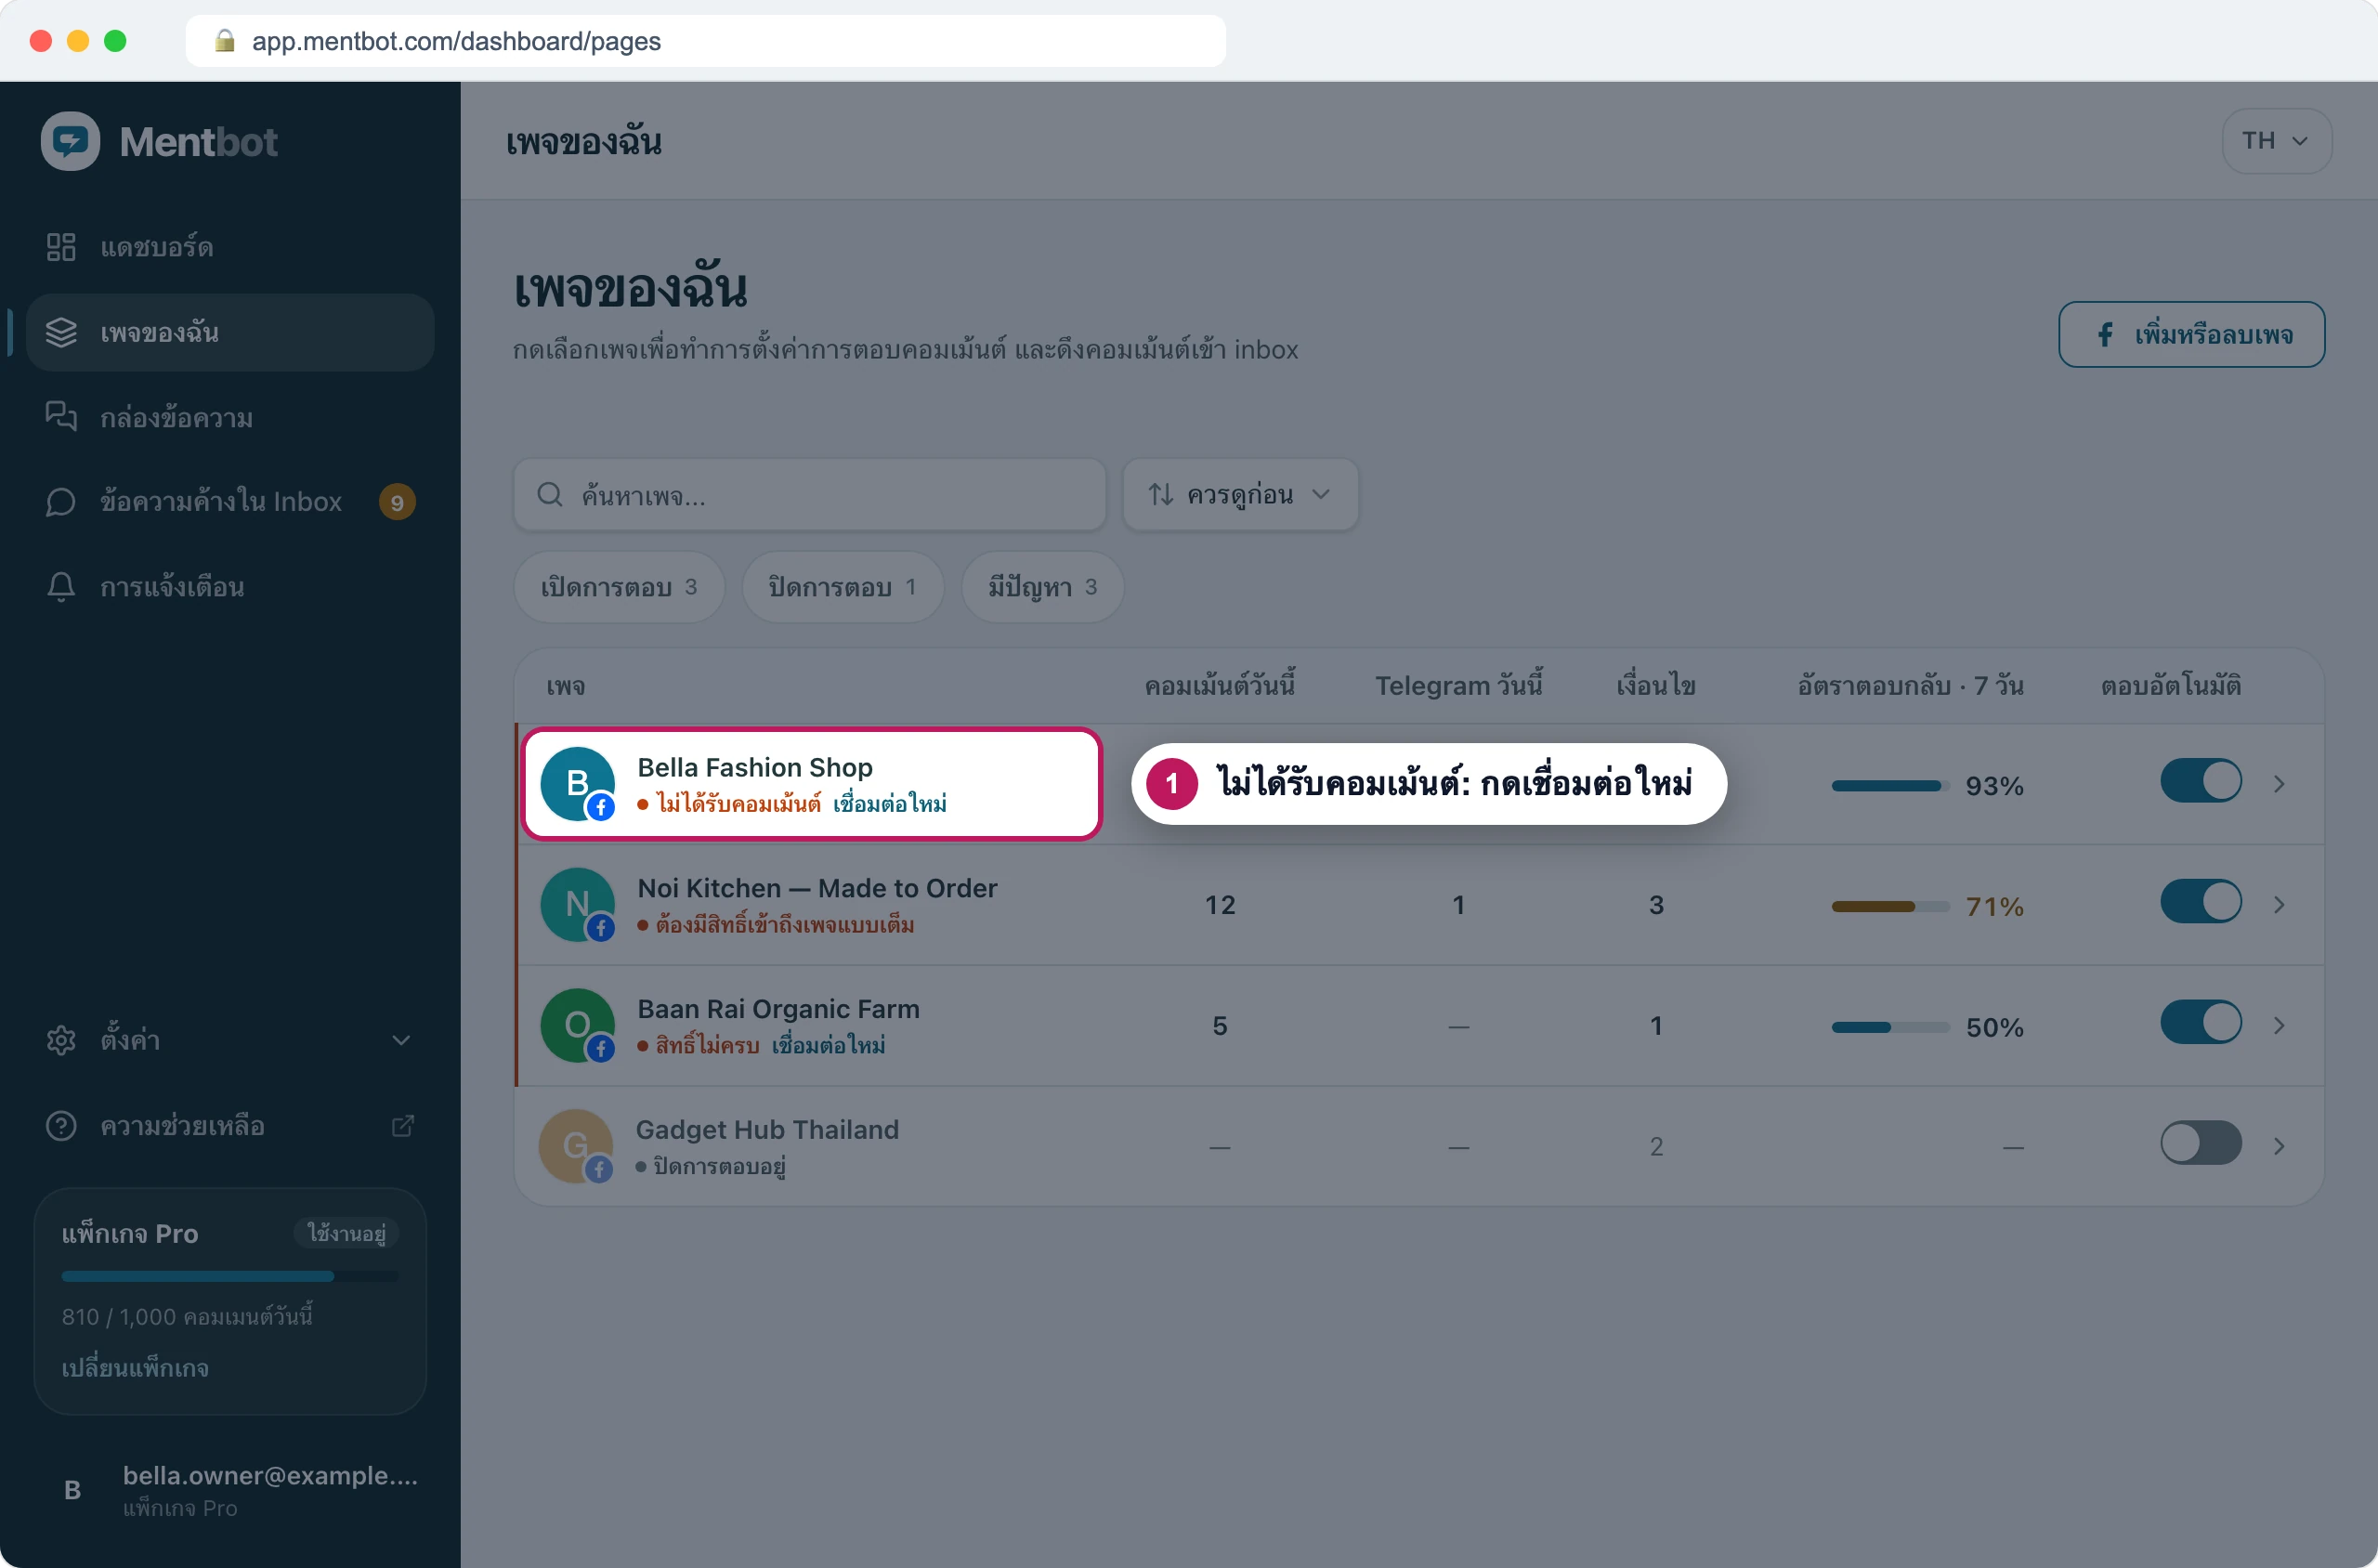Click Bella Fashion Shop avatar
2378x1568 pixels.
click(577, 784)
